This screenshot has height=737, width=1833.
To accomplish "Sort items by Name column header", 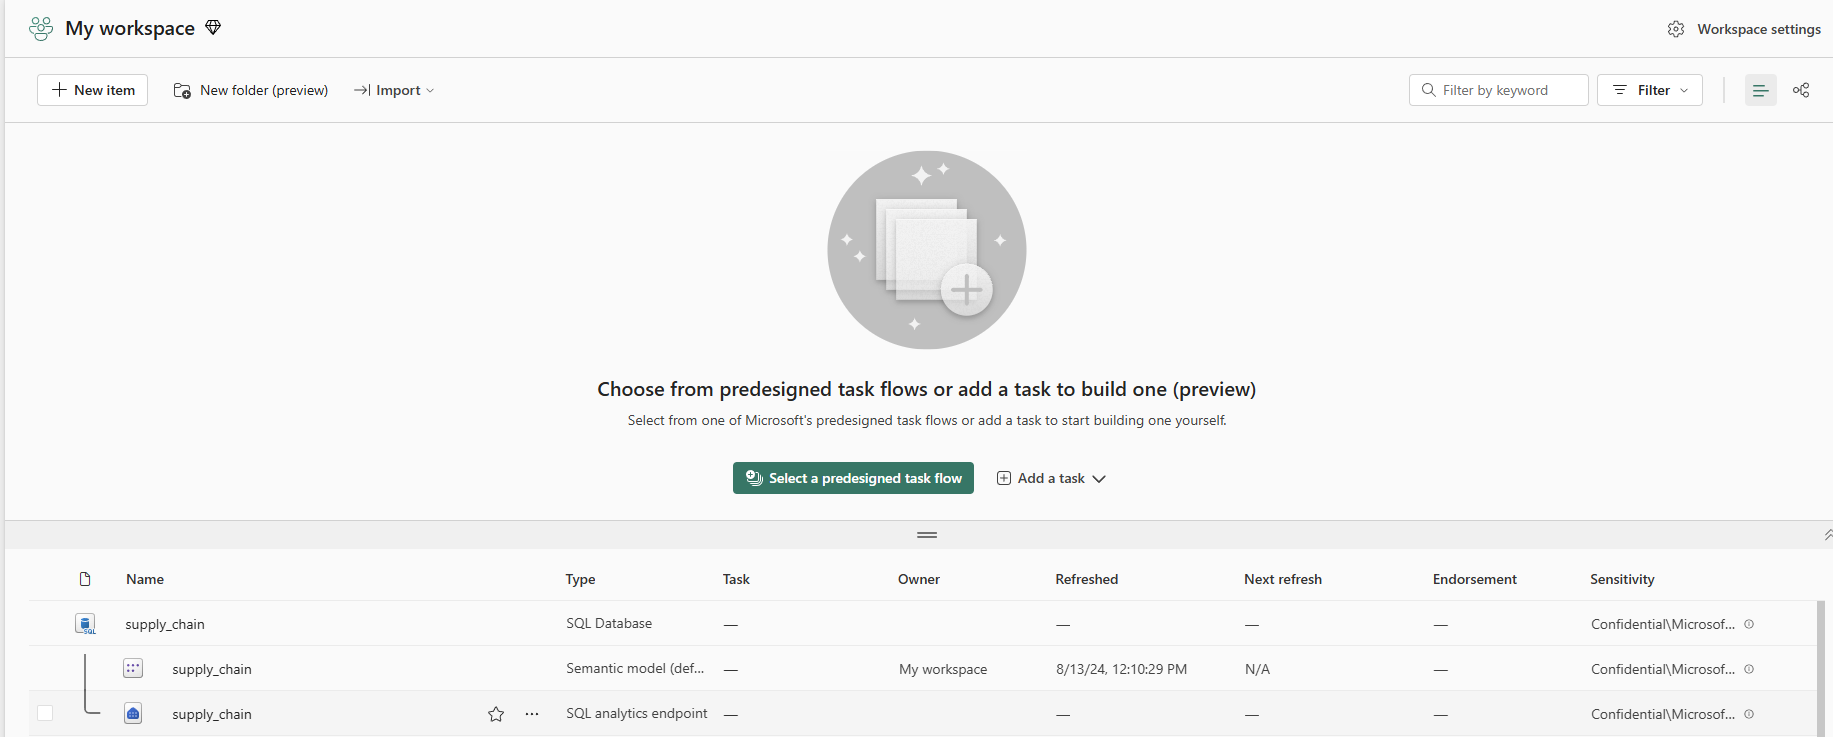I will coord(145,579).
